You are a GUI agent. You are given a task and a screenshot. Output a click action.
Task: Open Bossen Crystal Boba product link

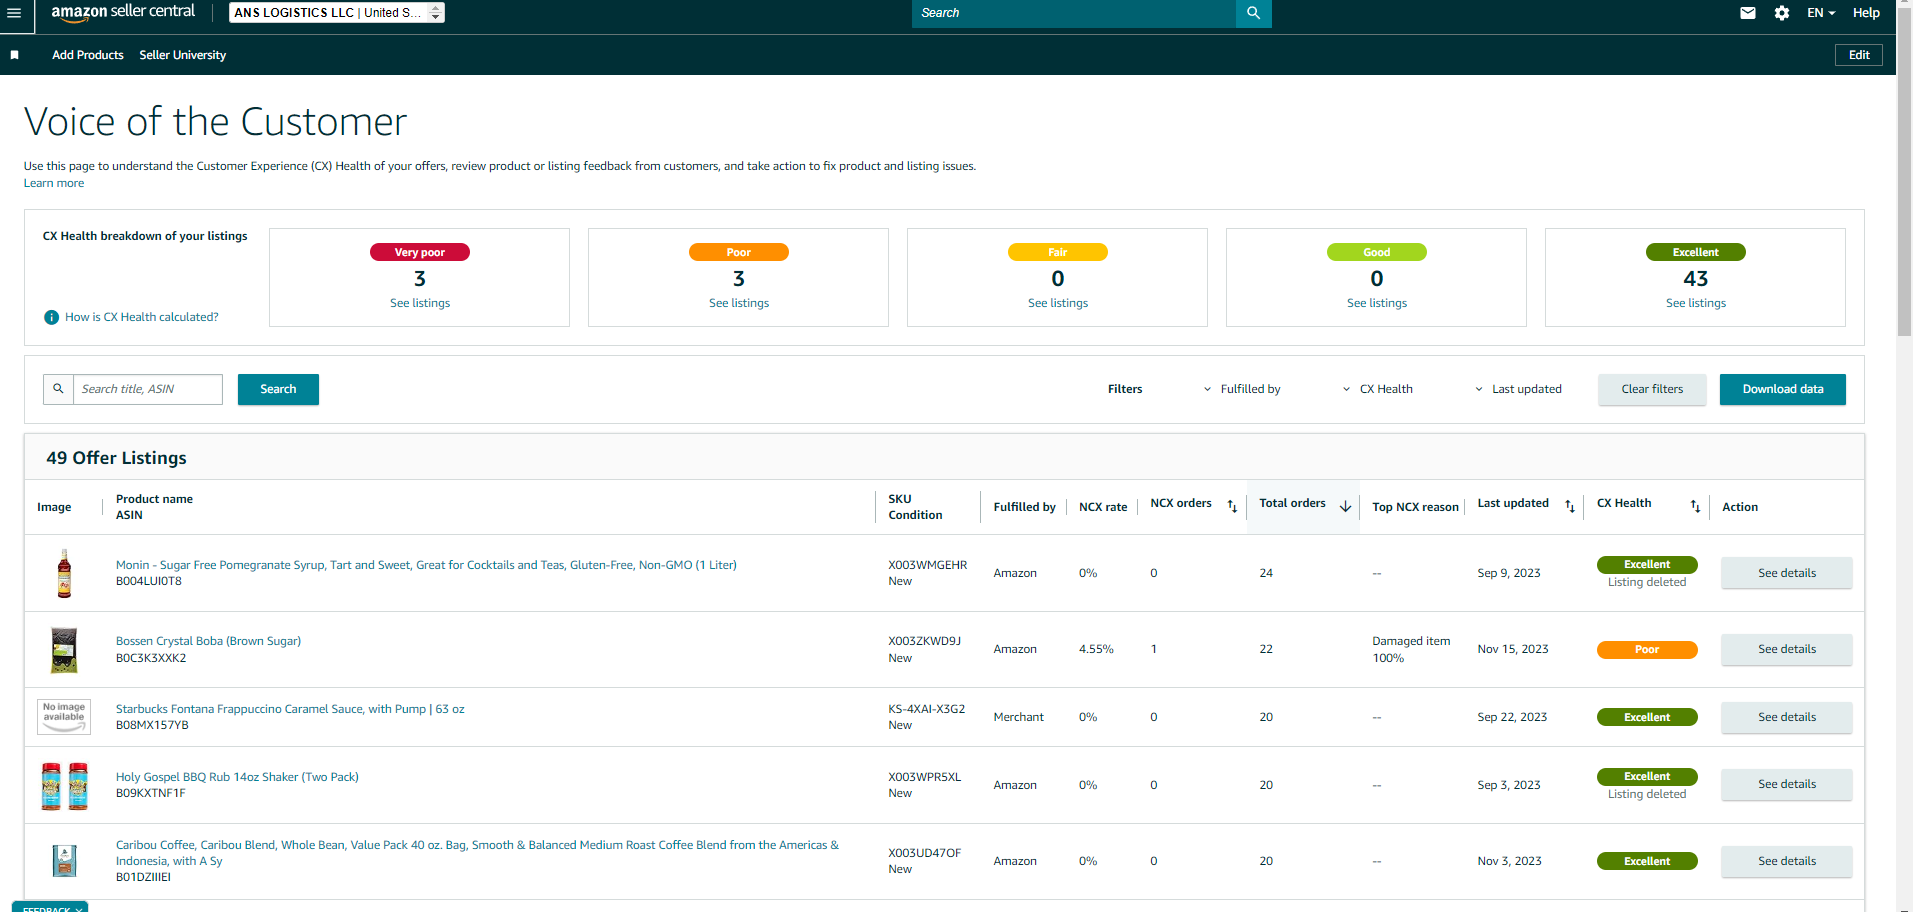click(208, 641)
